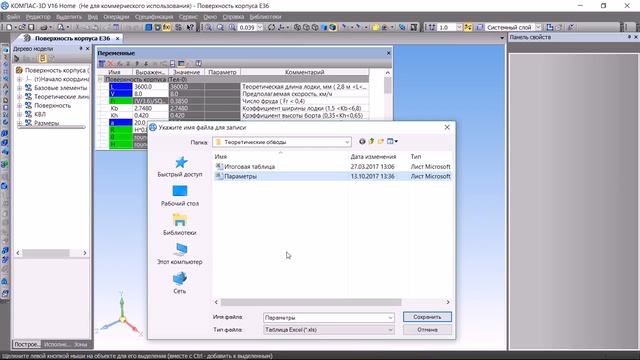The height and width of the screenshot is (360, 640).
Task: Open Сеть network location
Action: click(180, 283)
